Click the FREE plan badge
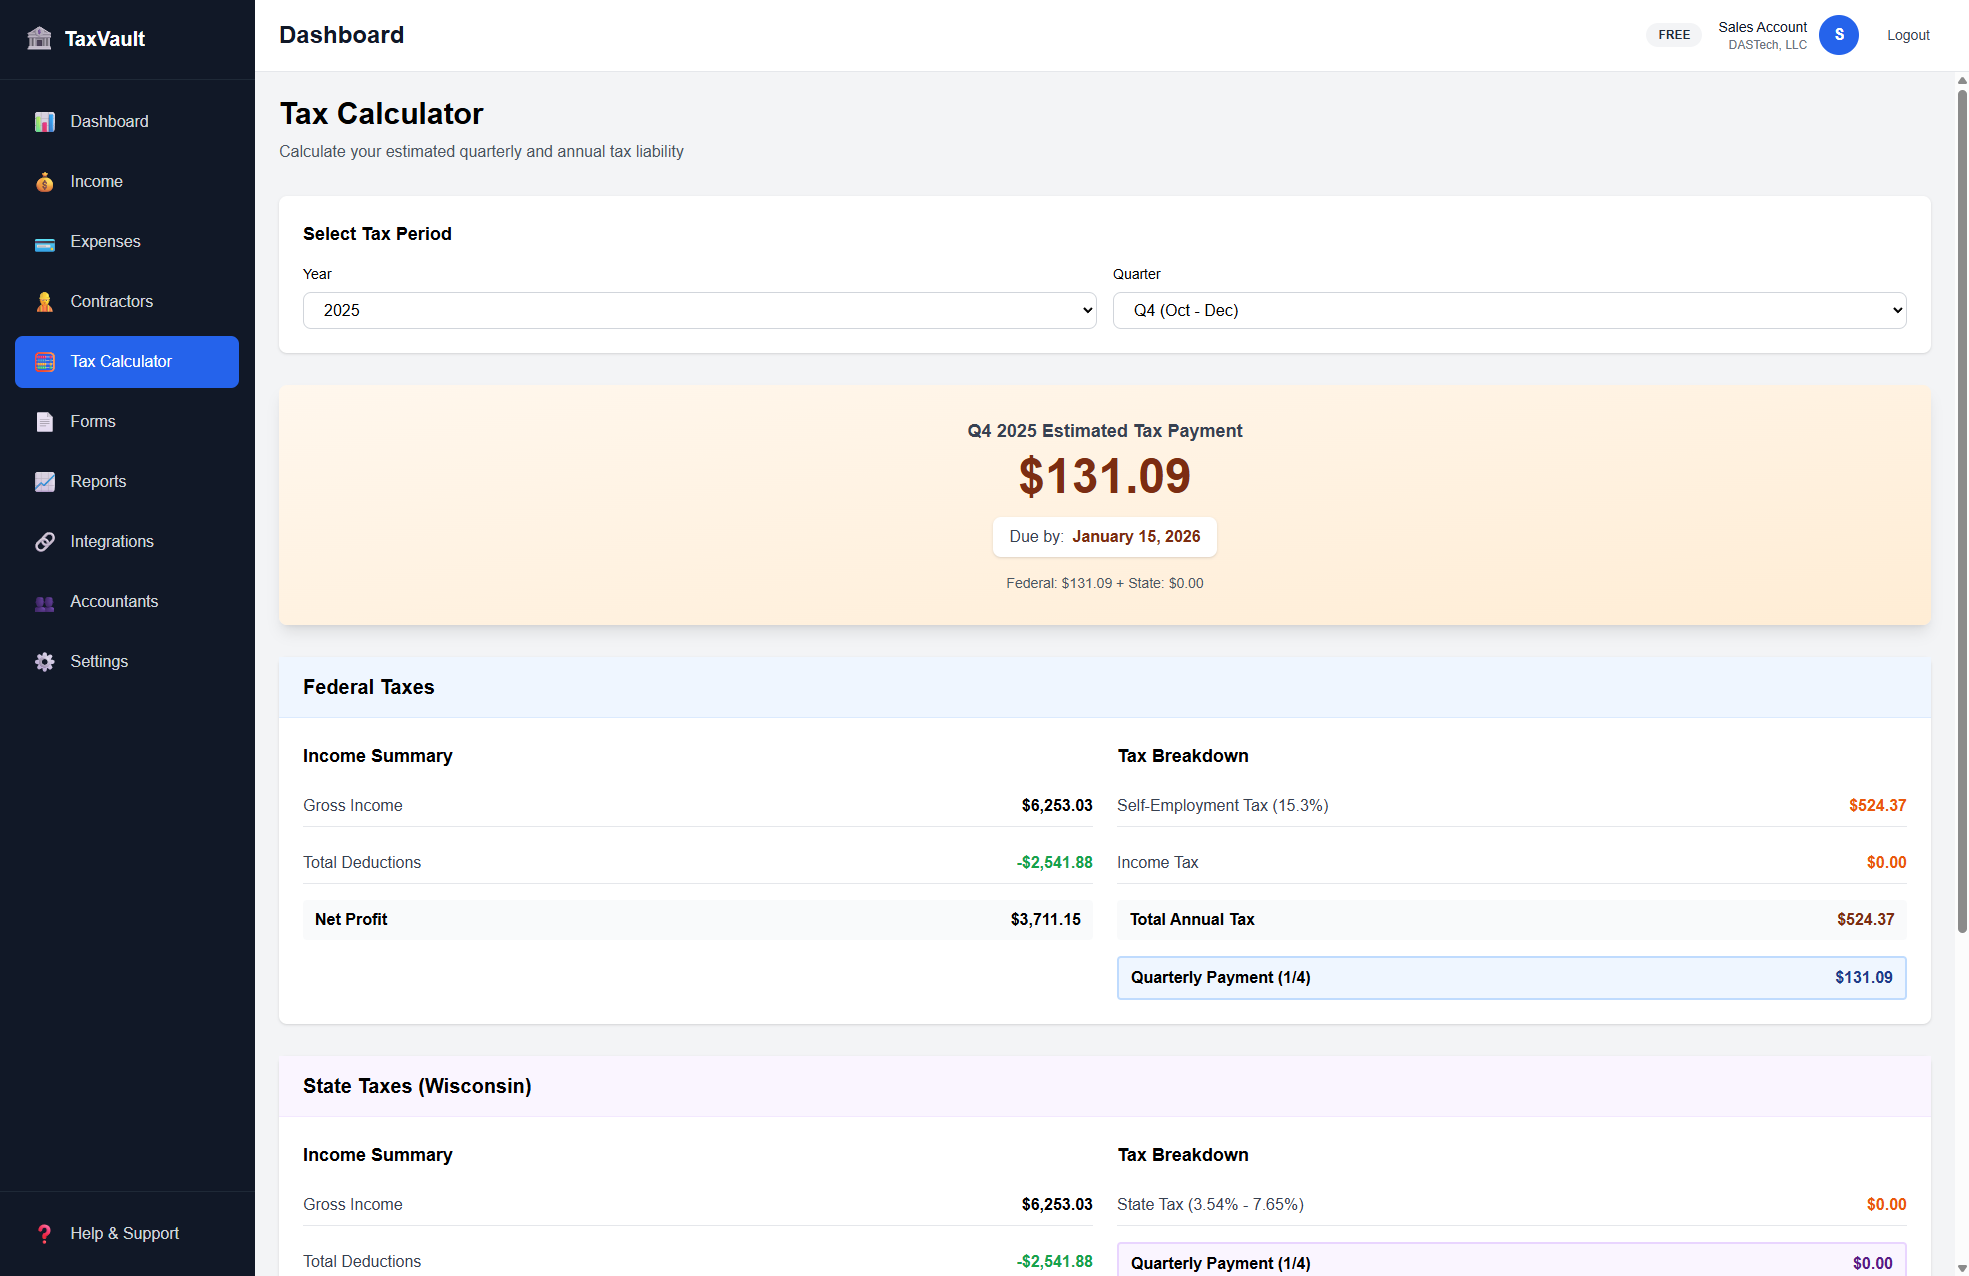This screenshot has width=1969, height=1276. click(1673, 34)
